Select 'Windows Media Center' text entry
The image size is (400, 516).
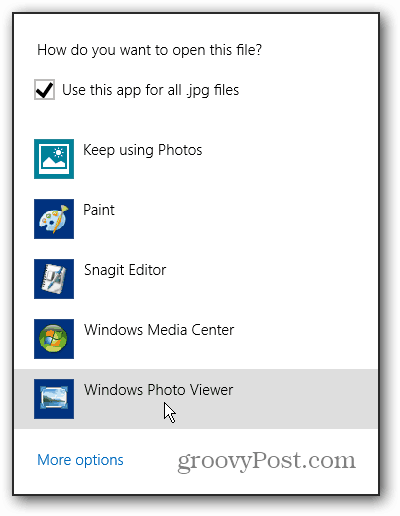click(159, 330)
